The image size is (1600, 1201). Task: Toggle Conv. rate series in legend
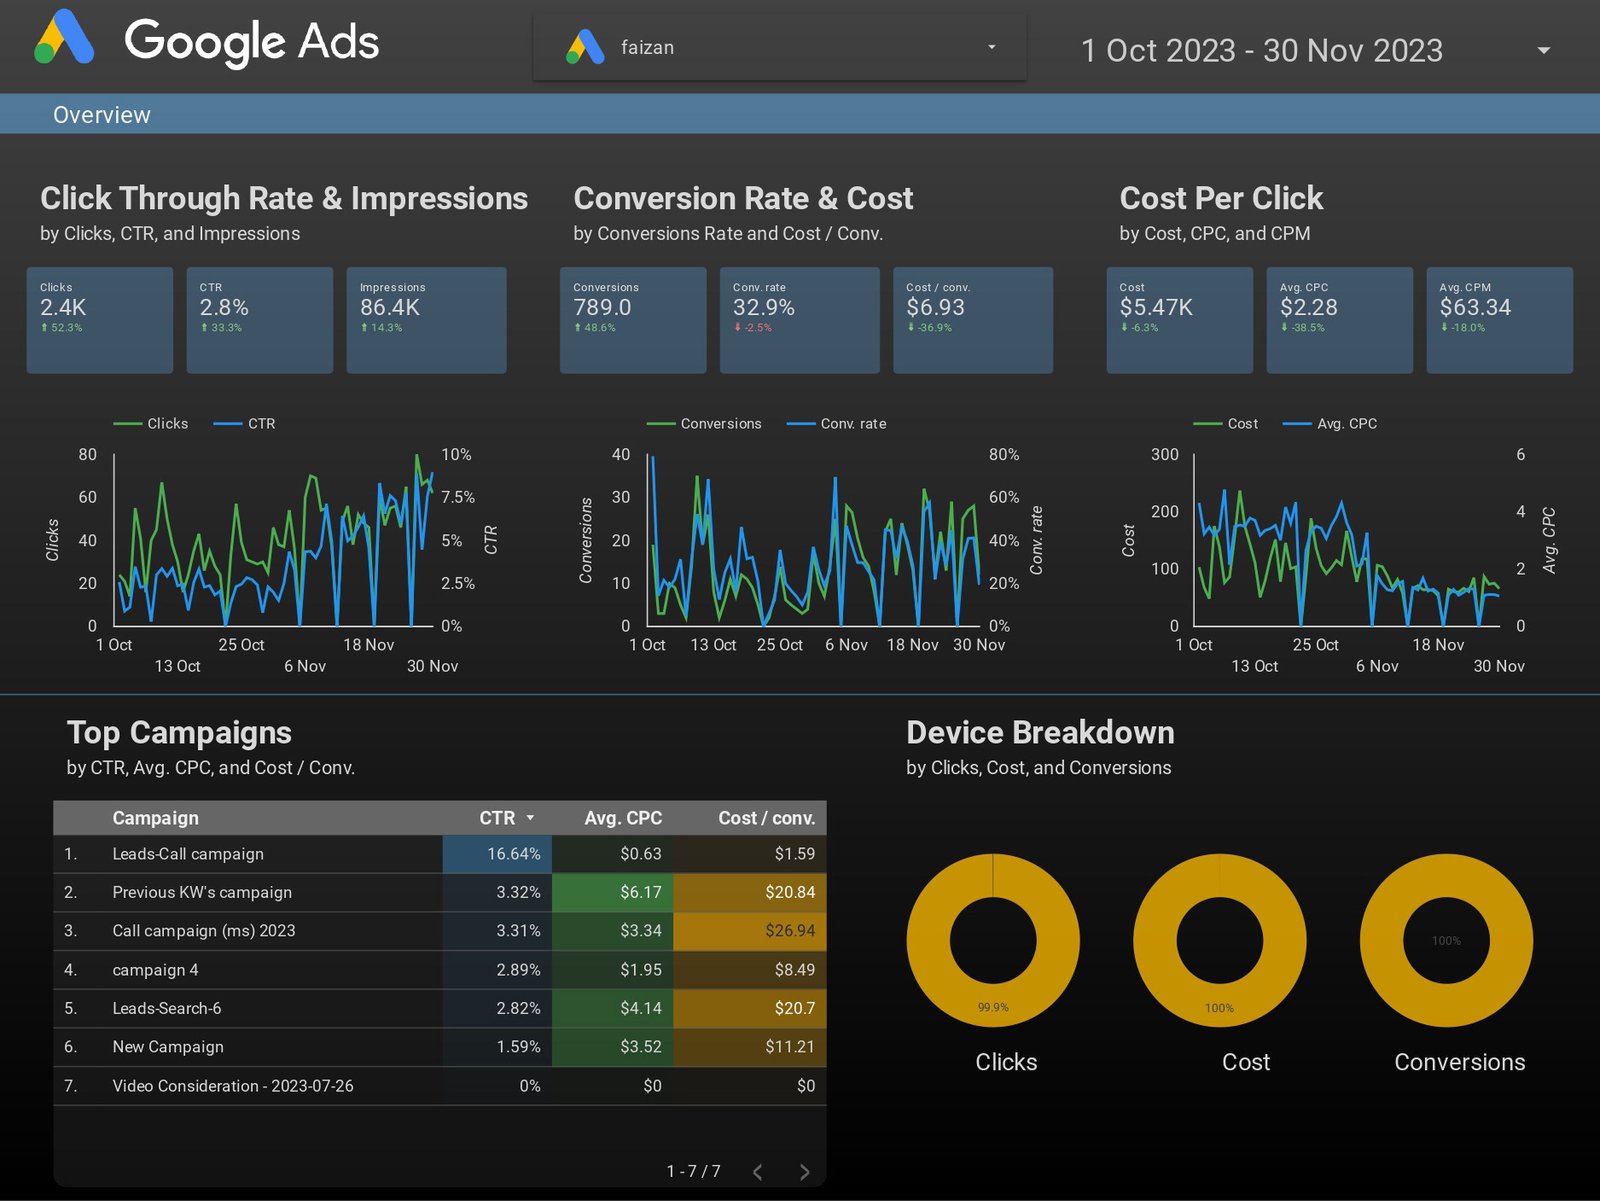[x=837, y=424]
